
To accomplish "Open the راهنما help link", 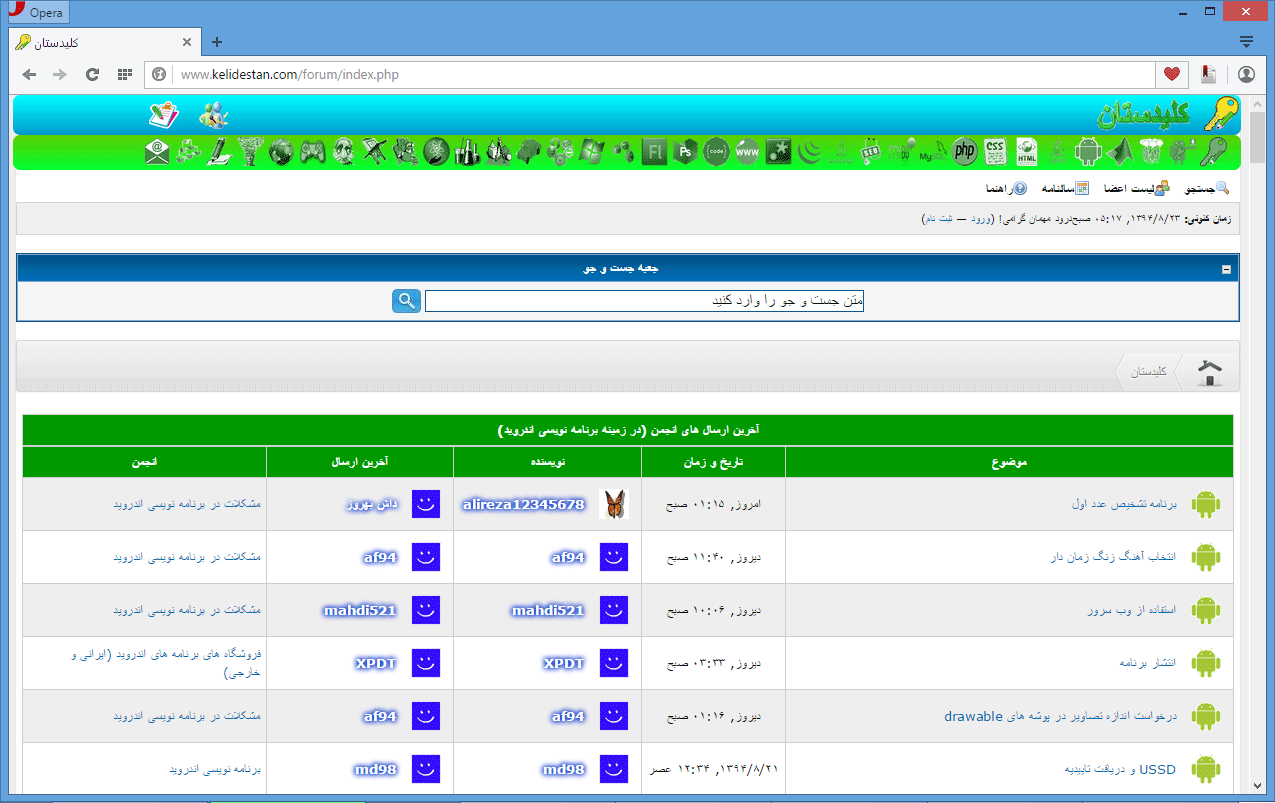I will 1005,189.
